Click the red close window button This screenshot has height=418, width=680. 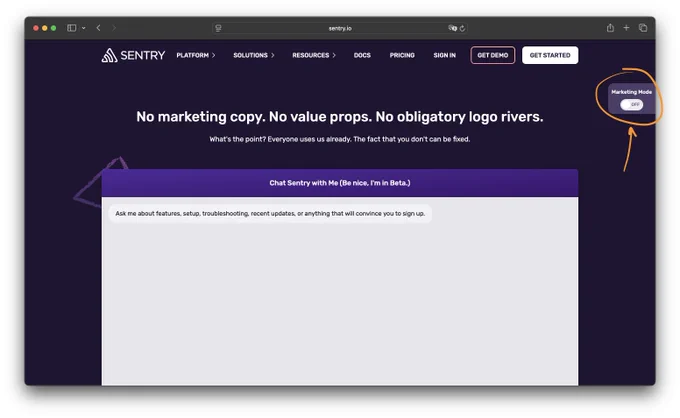[x=36, y=28]
